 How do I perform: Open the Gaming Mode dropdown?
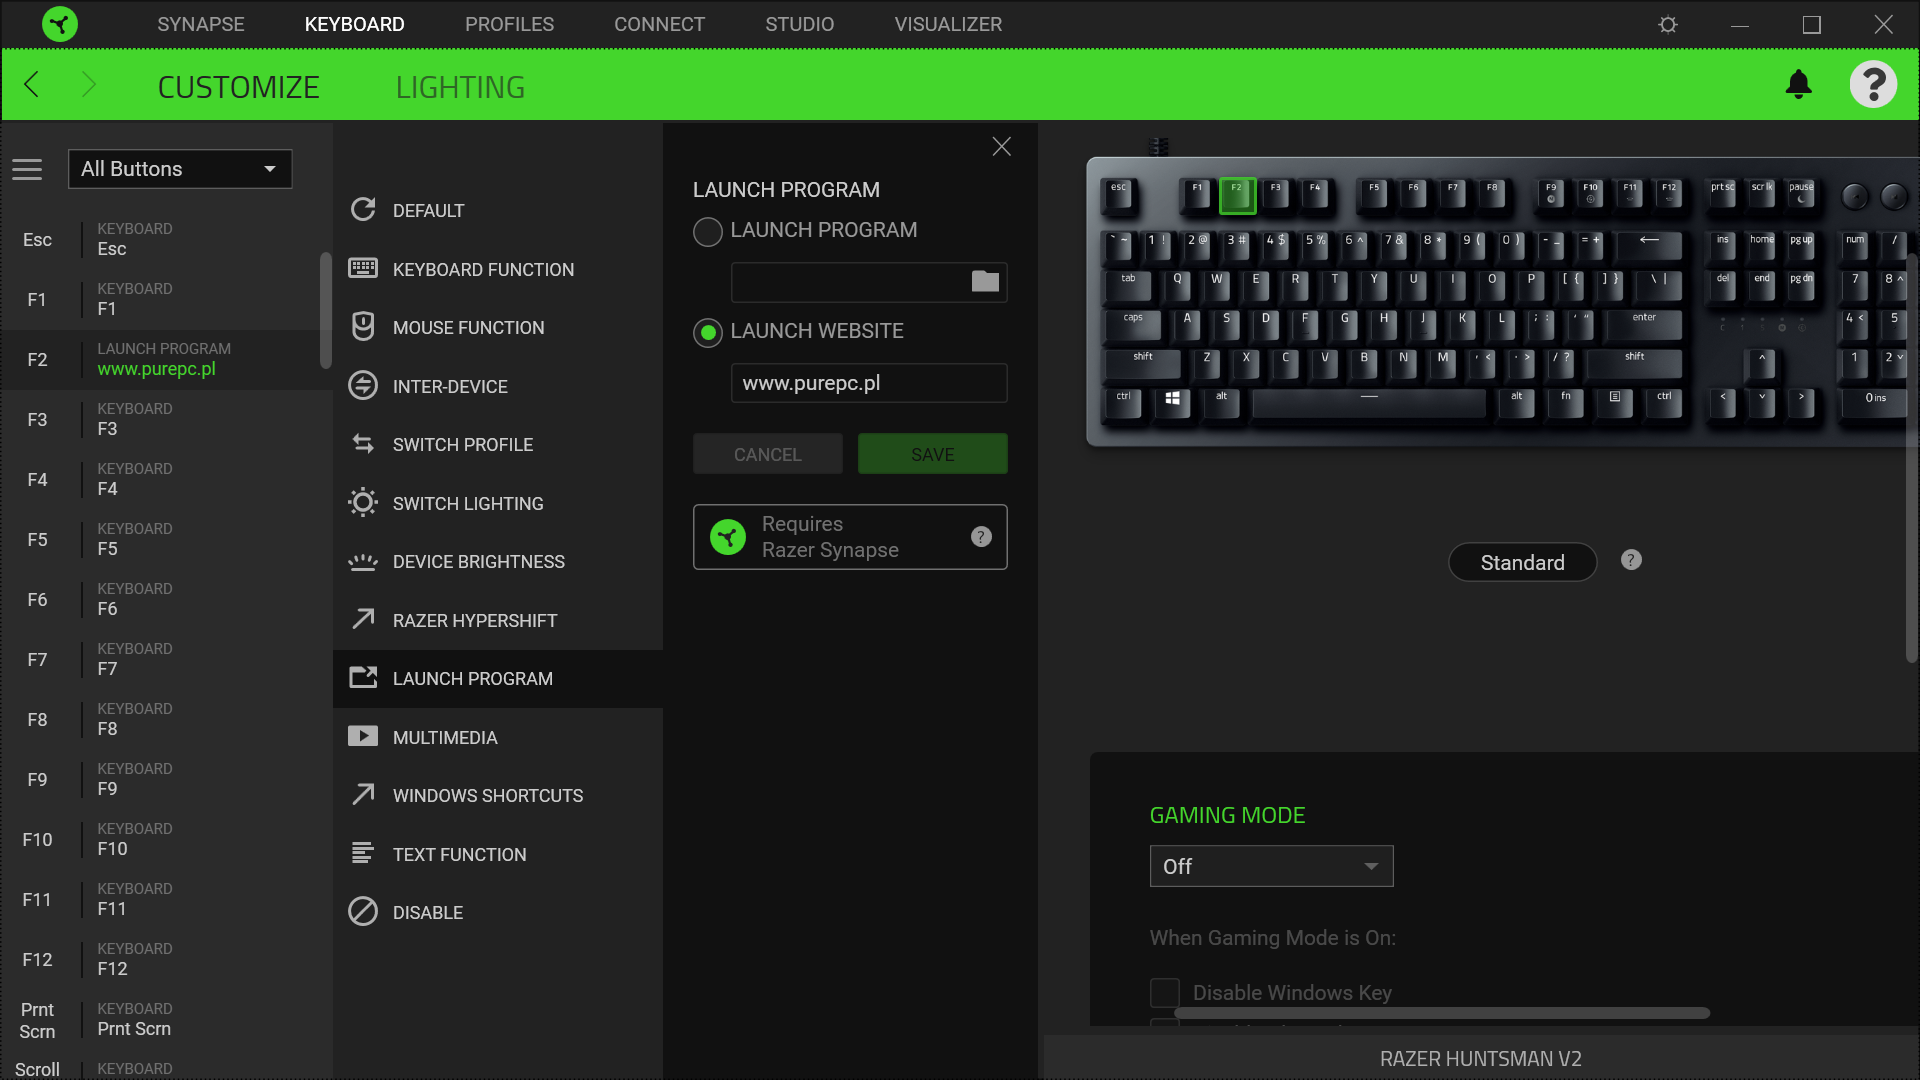[x=1271, y=866]
